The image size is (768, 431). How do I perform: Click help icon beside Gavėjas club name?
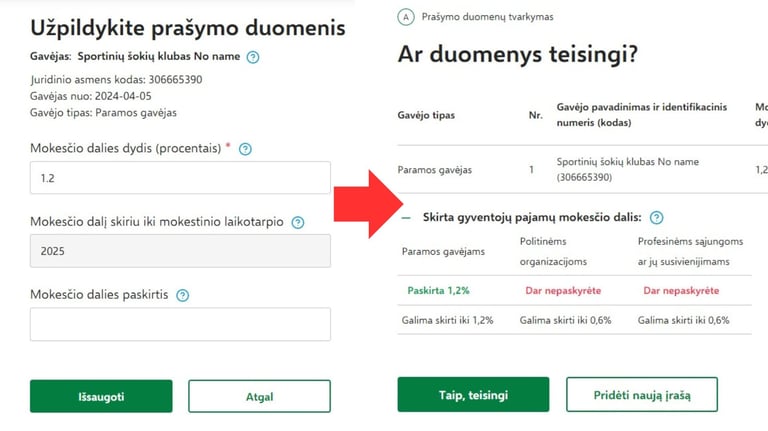253,57
